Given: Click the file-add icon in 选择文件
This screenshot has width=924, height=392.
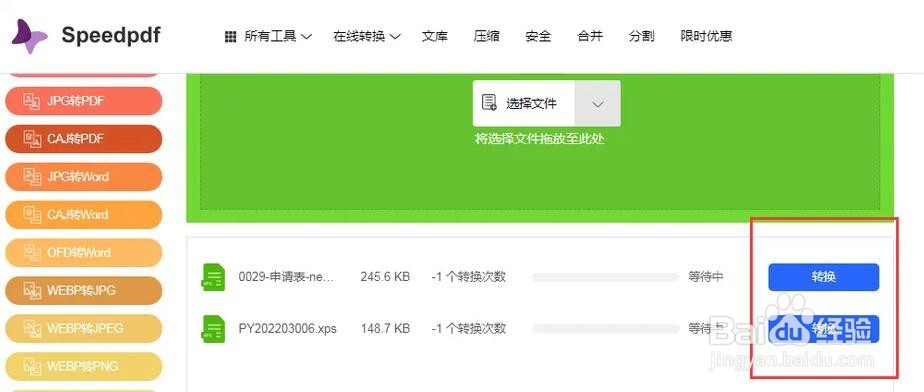Looking at the screenshot, I should [490, 103].
